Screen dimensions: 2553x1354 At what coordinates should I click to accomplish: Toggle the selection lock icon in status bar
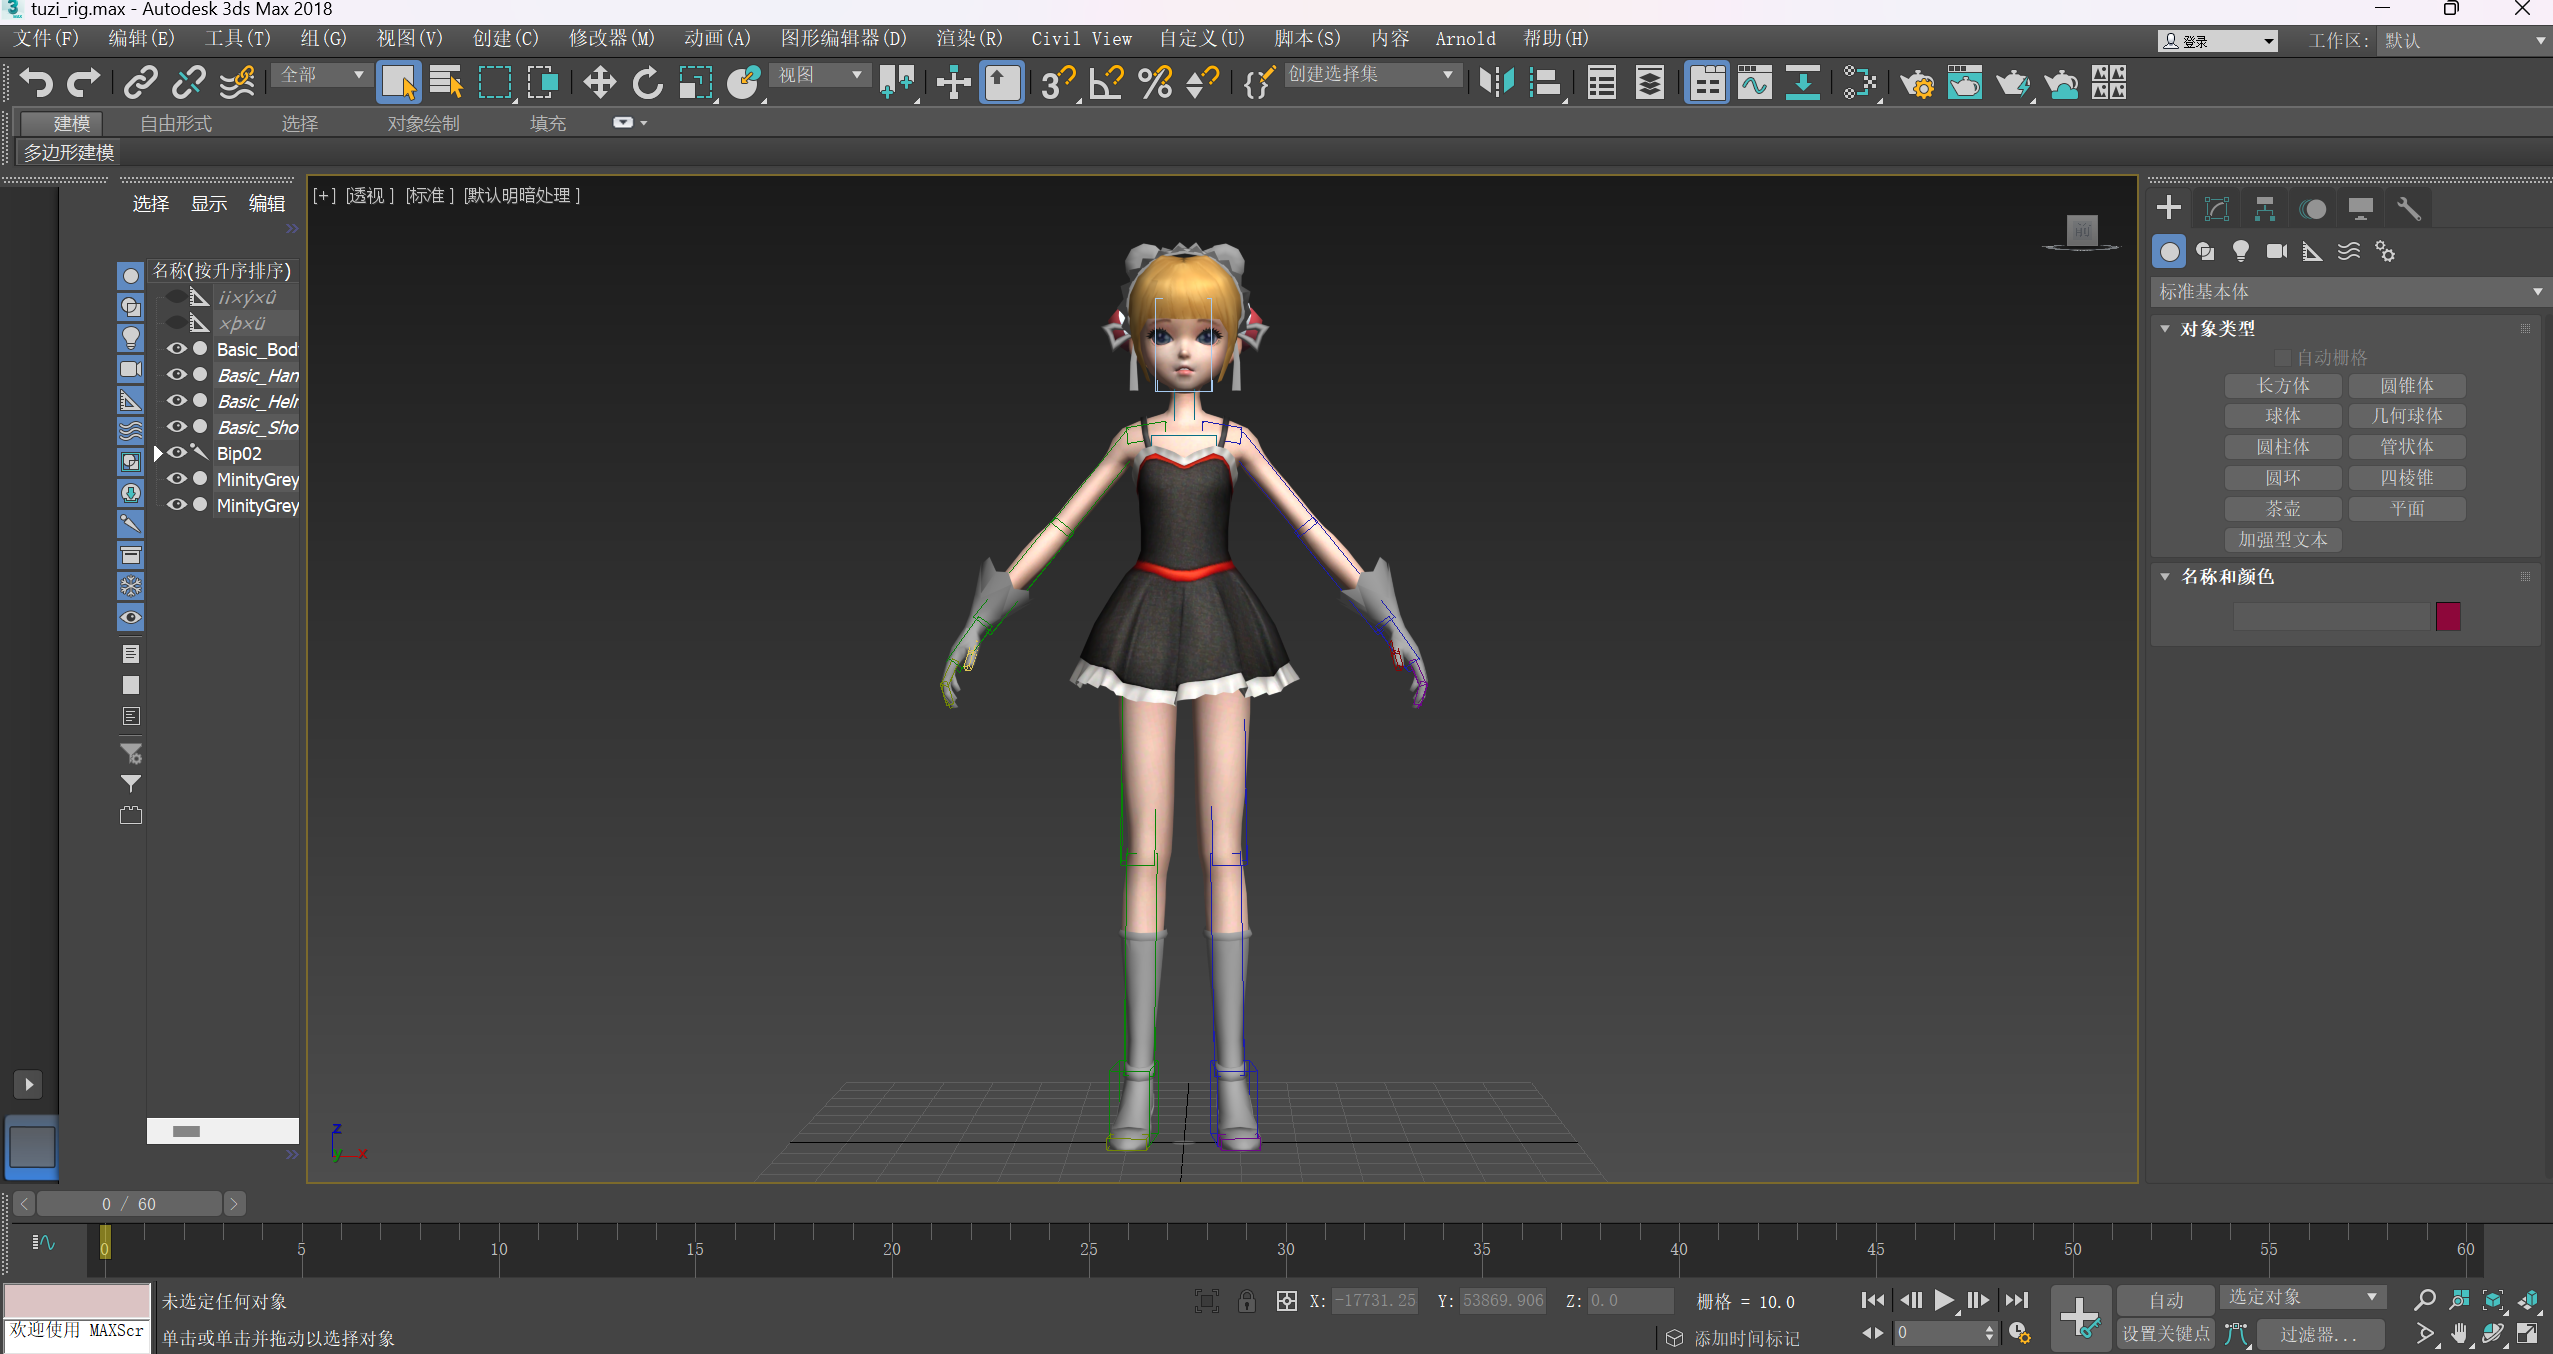(1246, 1301)
